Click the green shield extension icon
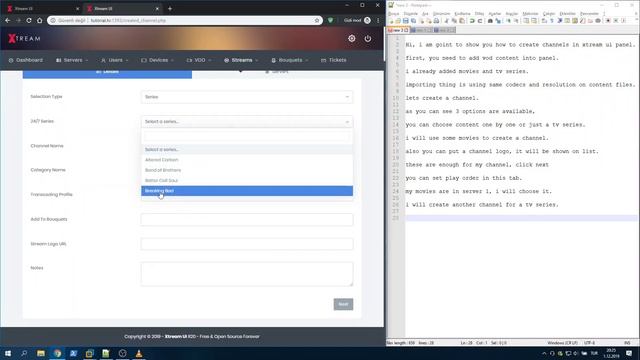The image size is (640, 360). pos(331,20)
